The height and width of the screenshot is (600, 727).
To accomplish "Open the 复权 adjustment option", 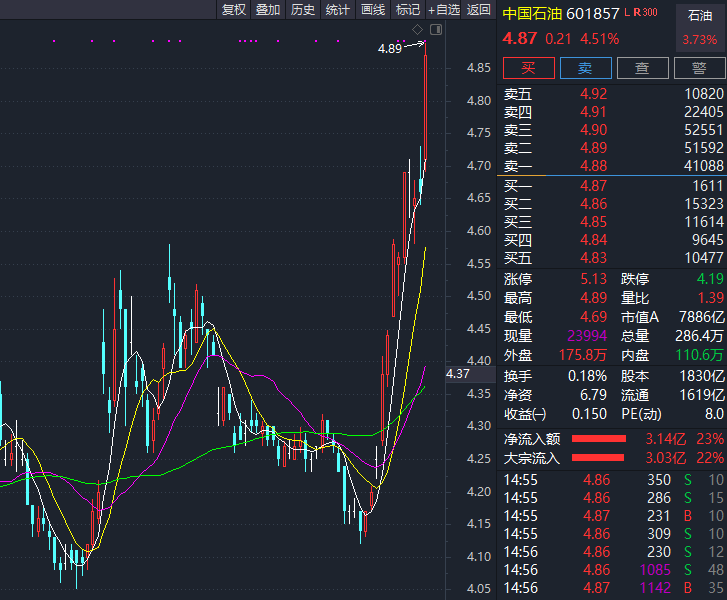I will pos(234,9).
